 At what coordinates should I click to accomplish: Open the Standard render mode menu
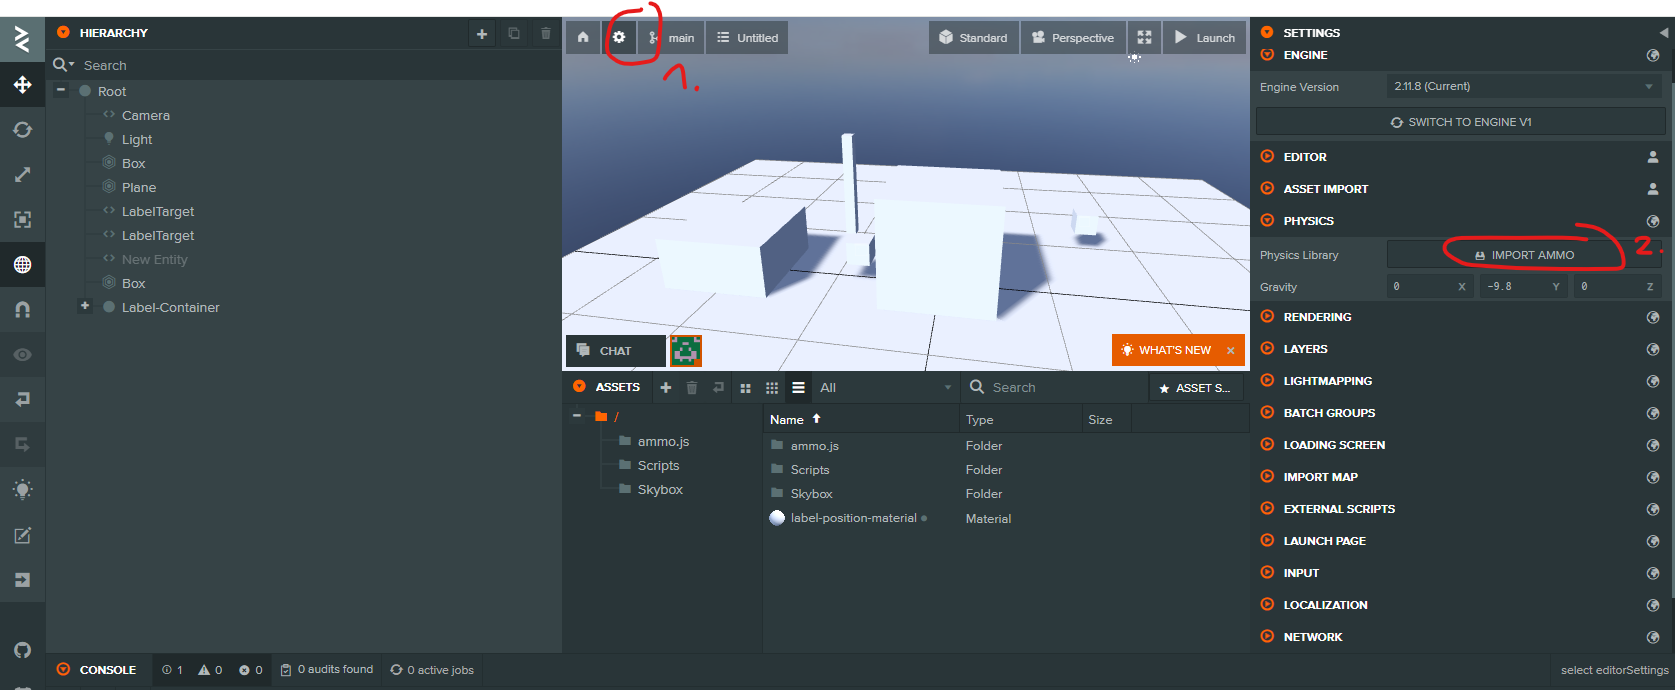click(x=973, y=38)
